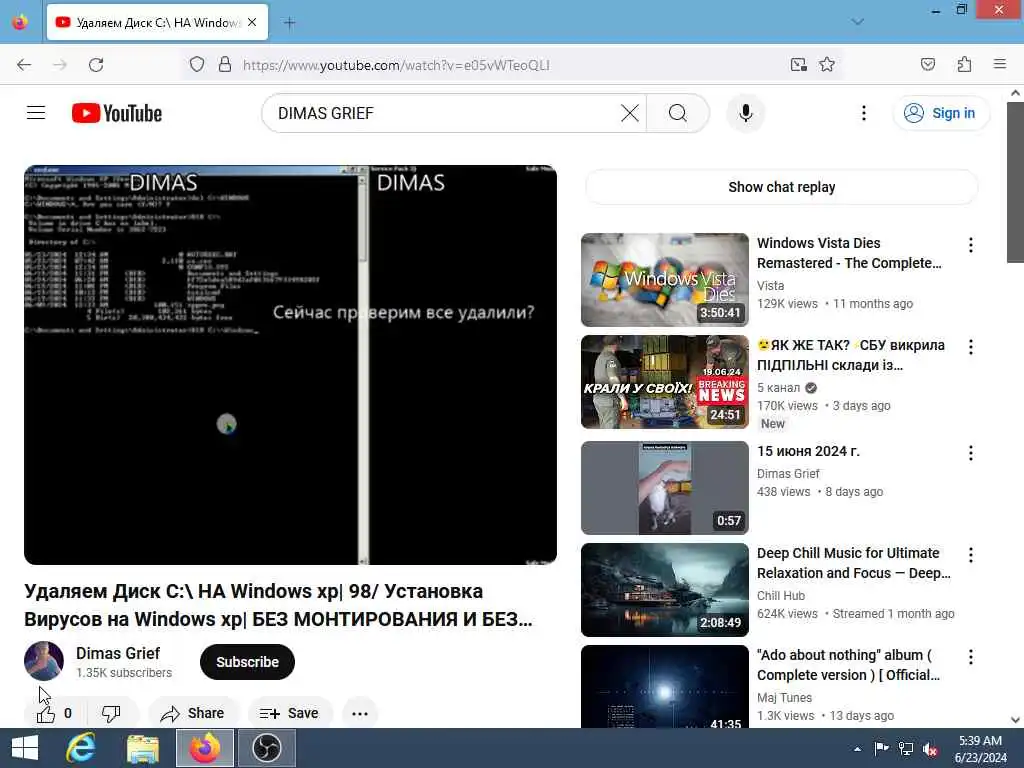View site security padlock info
Screen dimensions: 1024x768
pyautogui.click(x=225, y=65)
